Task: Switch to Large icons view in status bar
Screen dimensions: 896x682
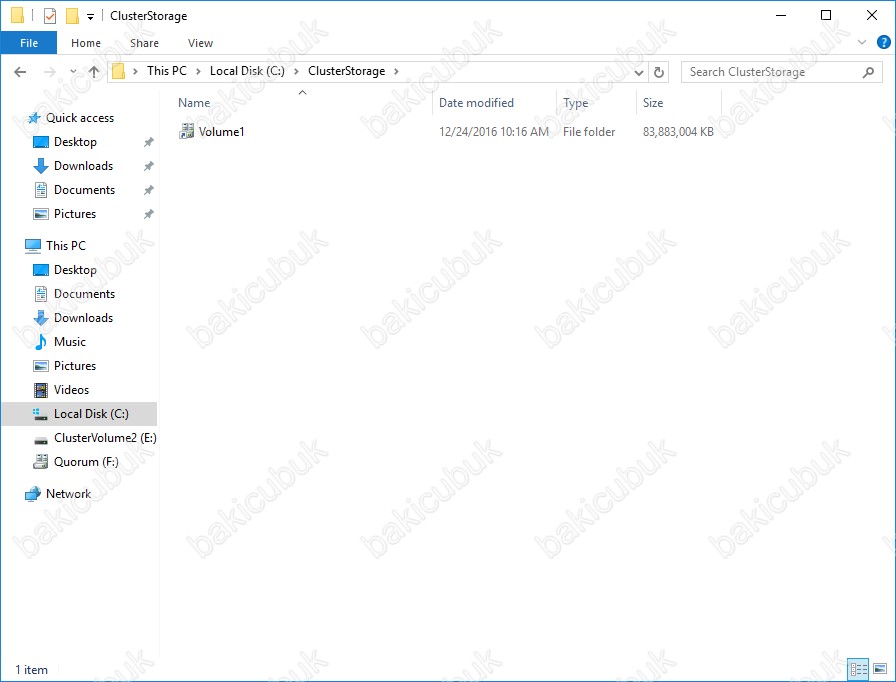Action: click(880, 669)
